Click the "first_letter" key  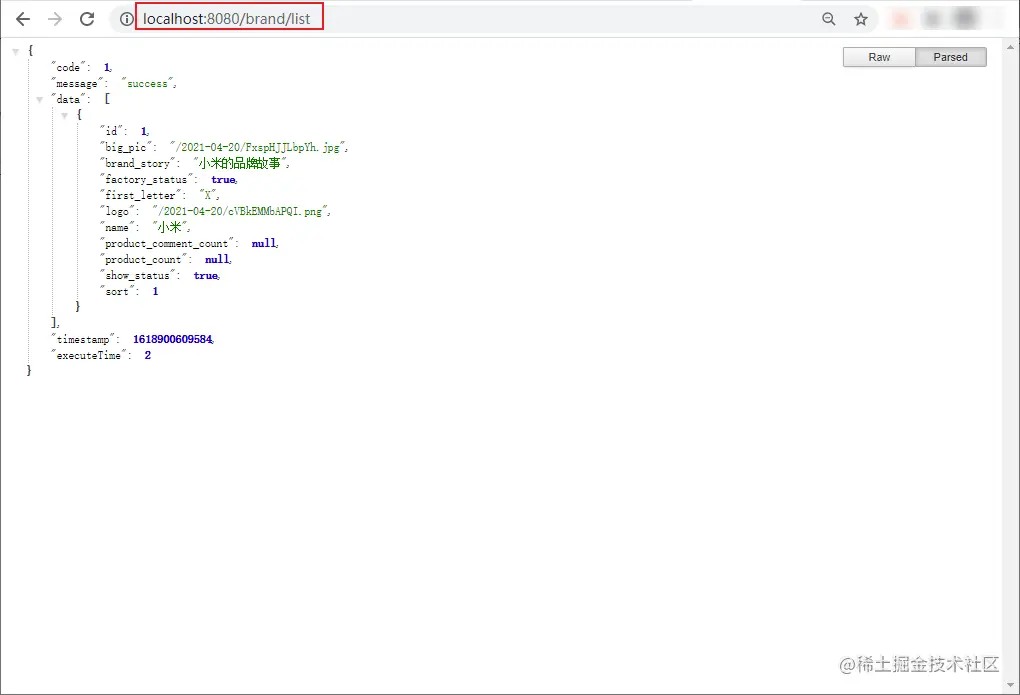140,195
